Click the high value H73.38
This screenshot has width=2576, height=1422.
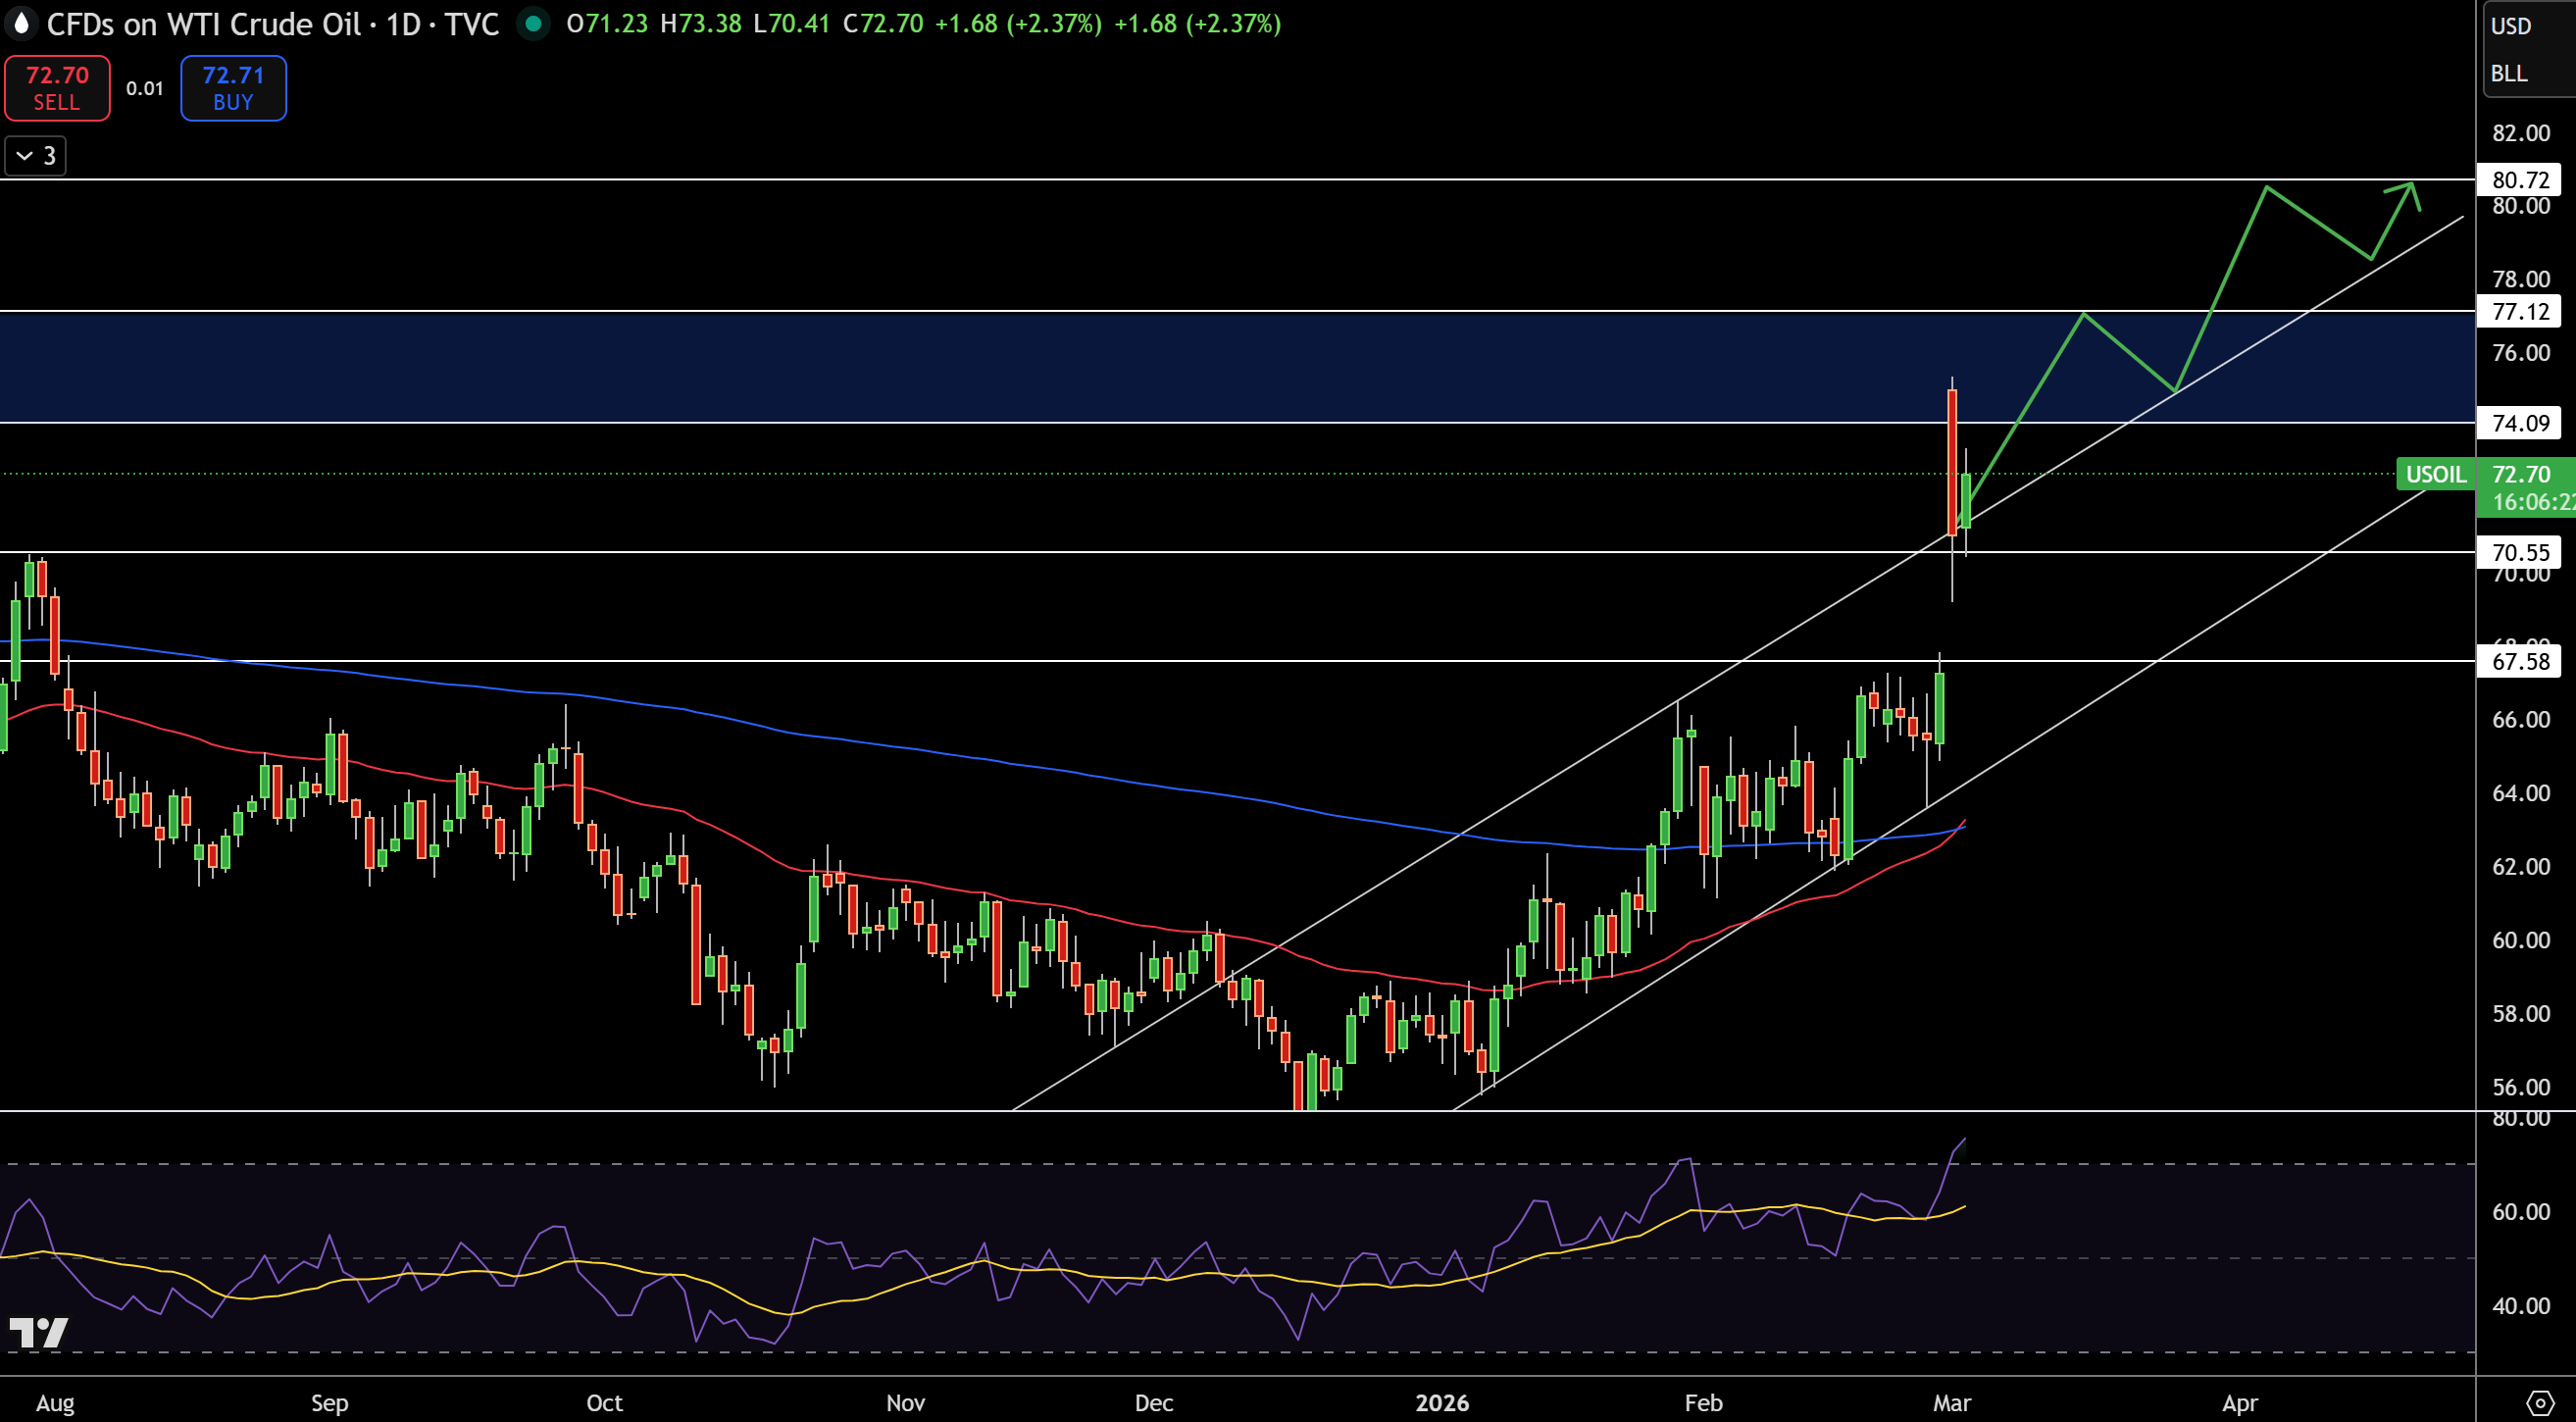click(701, 24)
